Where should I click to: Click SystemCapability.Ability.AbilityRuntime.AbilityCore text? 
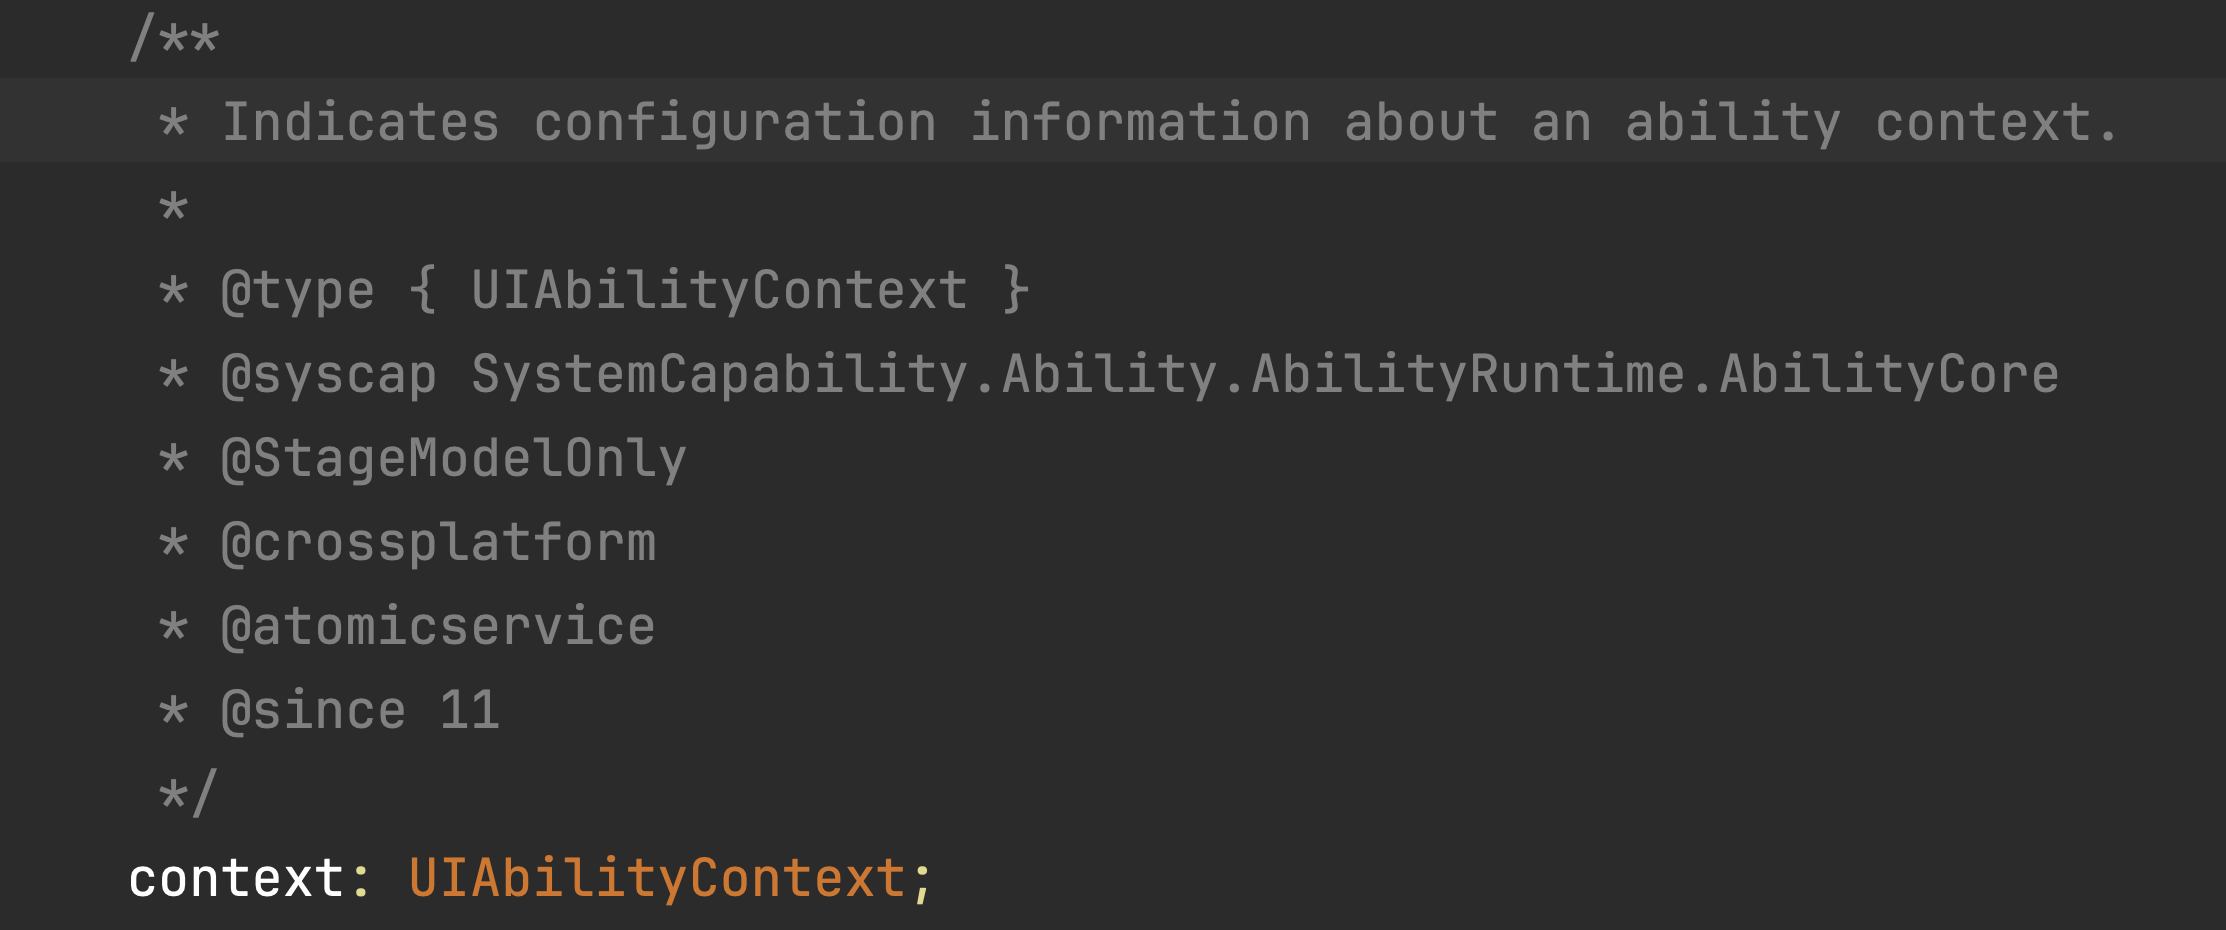[1265, 376]
